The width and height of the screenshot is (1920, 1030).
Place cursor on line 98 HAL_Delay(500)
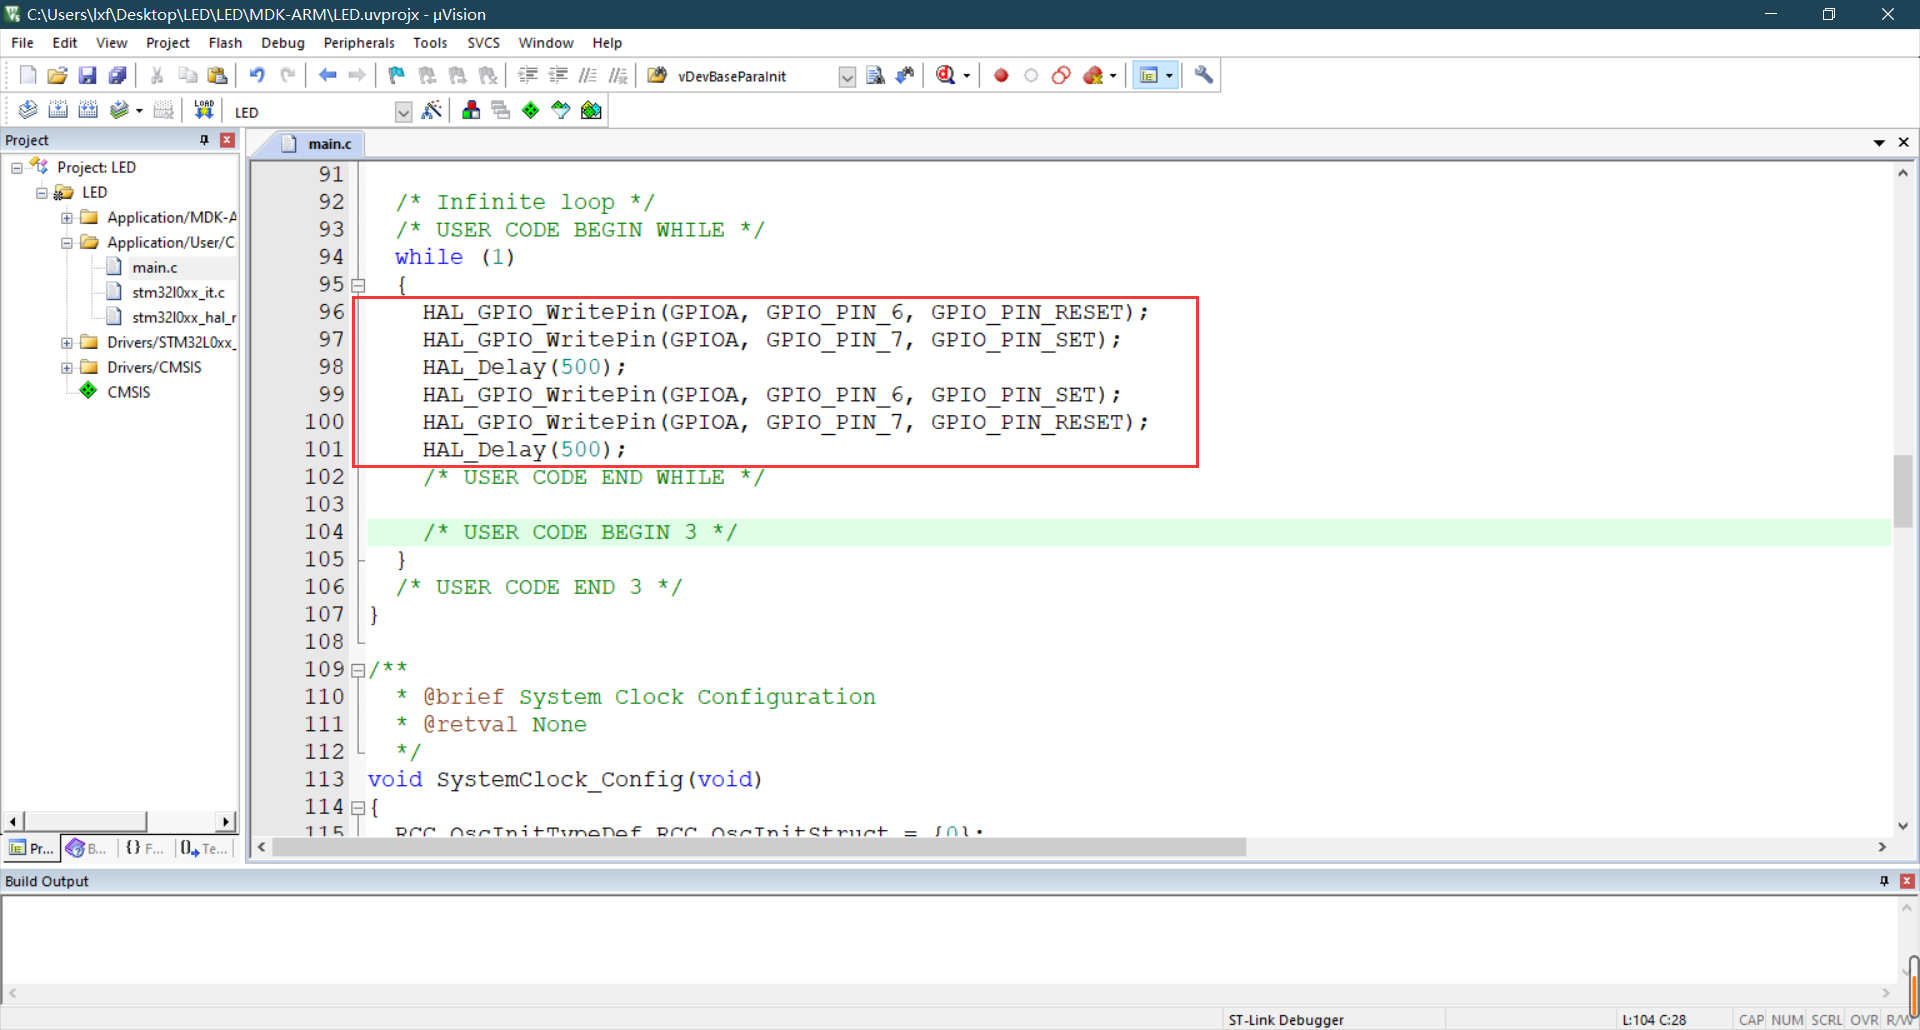[x=523, y=367]
